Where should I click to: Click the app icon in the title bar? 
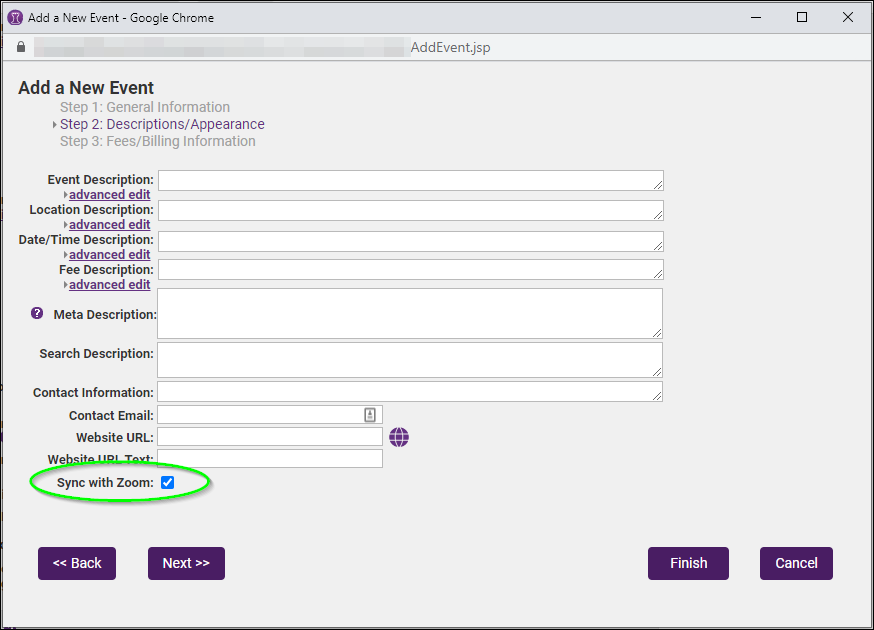(x=15, y=17)
